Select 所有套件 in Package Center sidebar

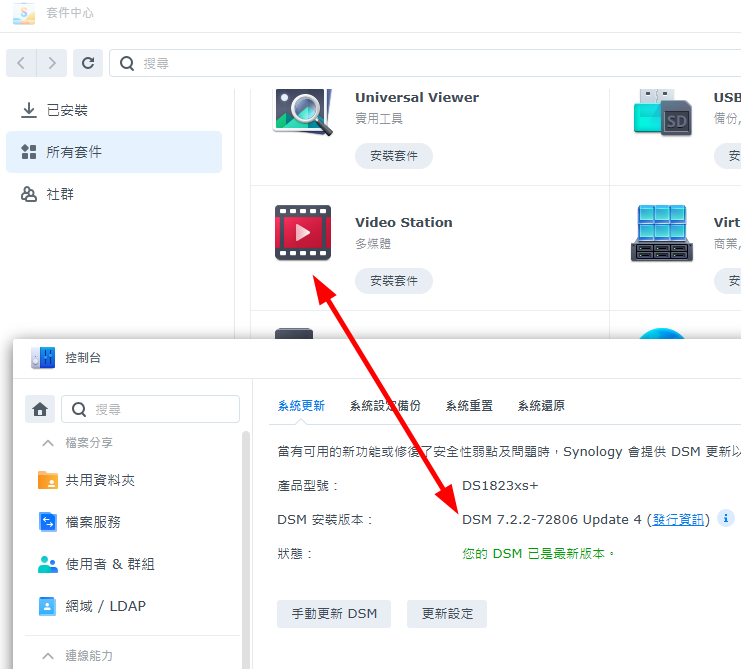[114, 152]
